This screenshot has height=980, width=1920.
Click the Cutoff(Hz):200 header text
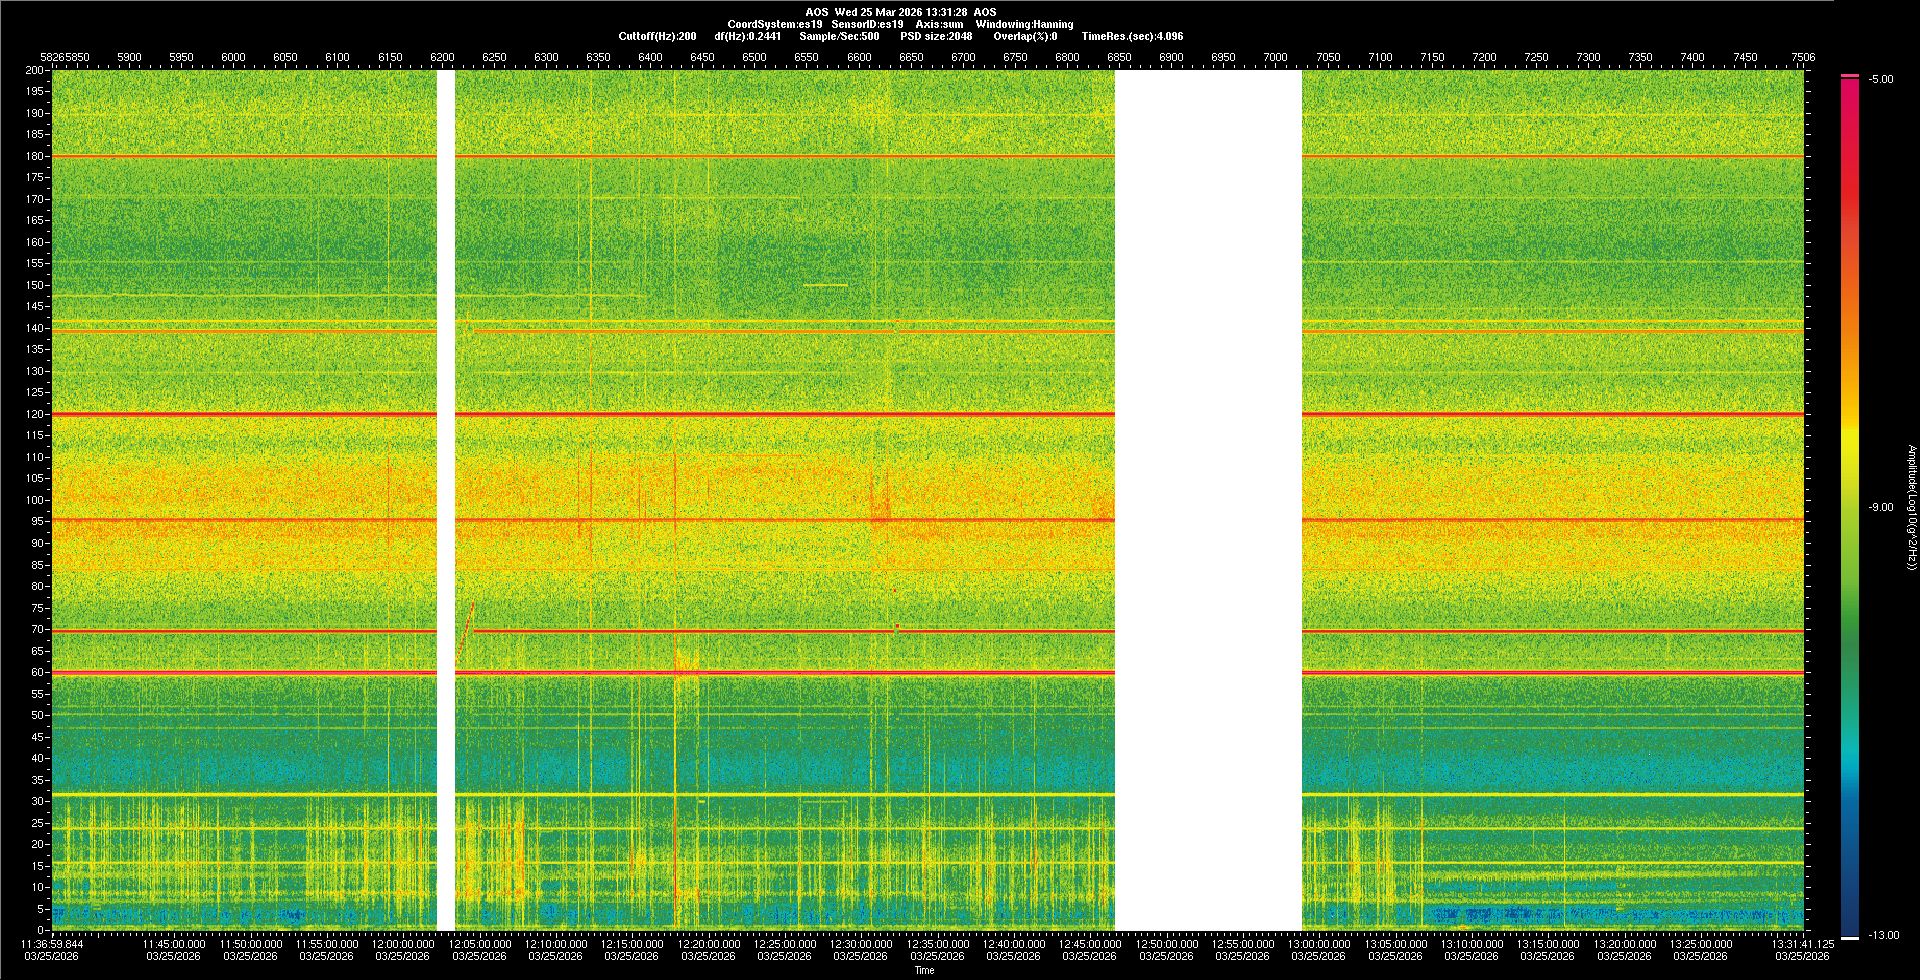[x=657, y=36]
